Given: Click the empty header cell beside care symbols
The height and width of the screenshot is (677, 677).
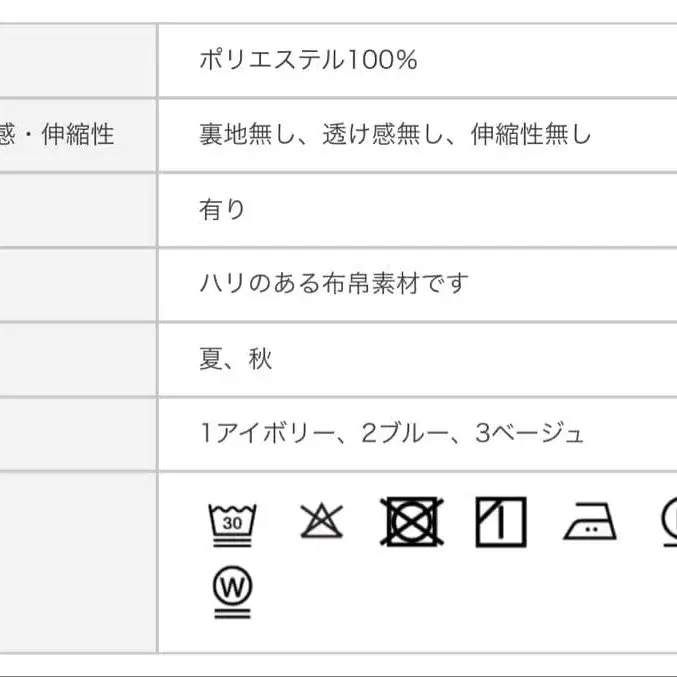Looking at the screenshot, I should tap(77, 560).
